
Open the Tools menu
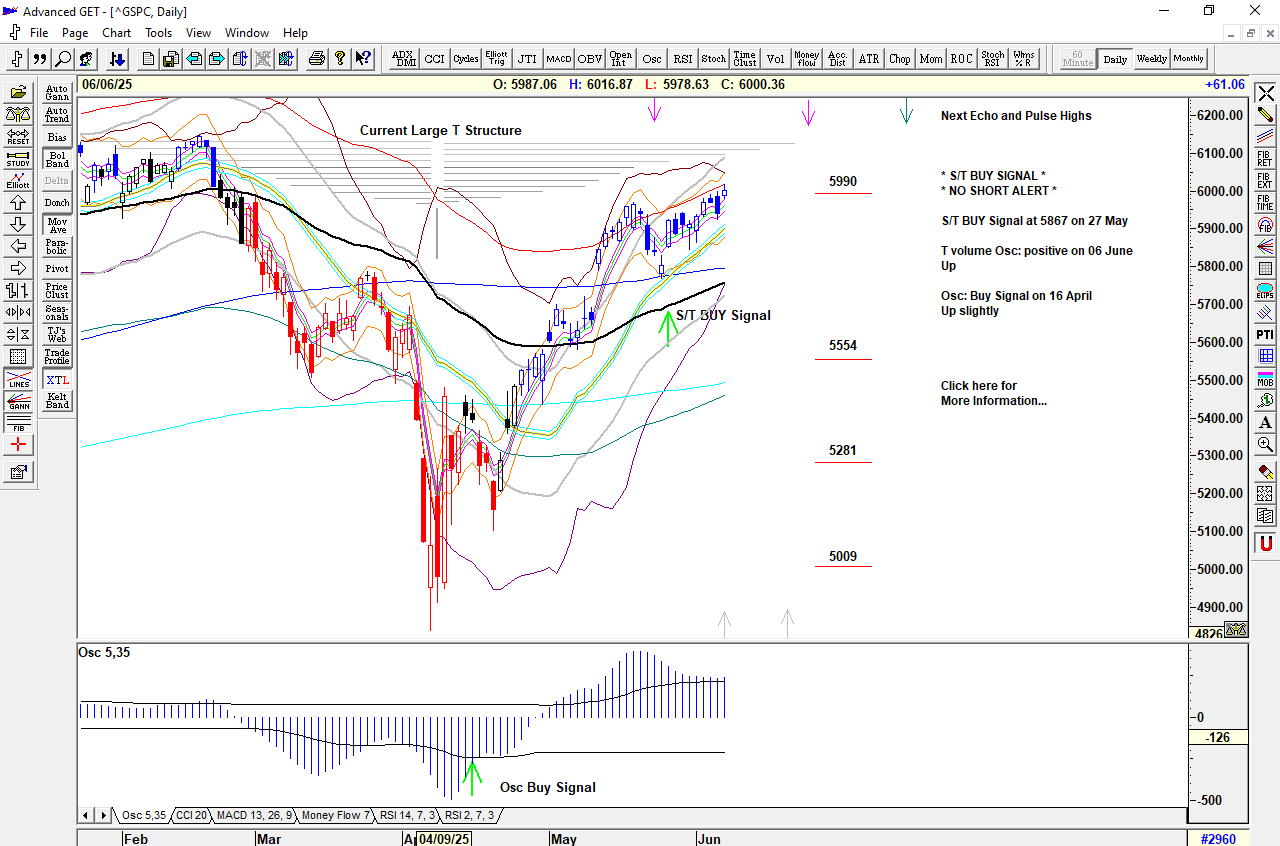pyautogui.click(x=158, y=33)
